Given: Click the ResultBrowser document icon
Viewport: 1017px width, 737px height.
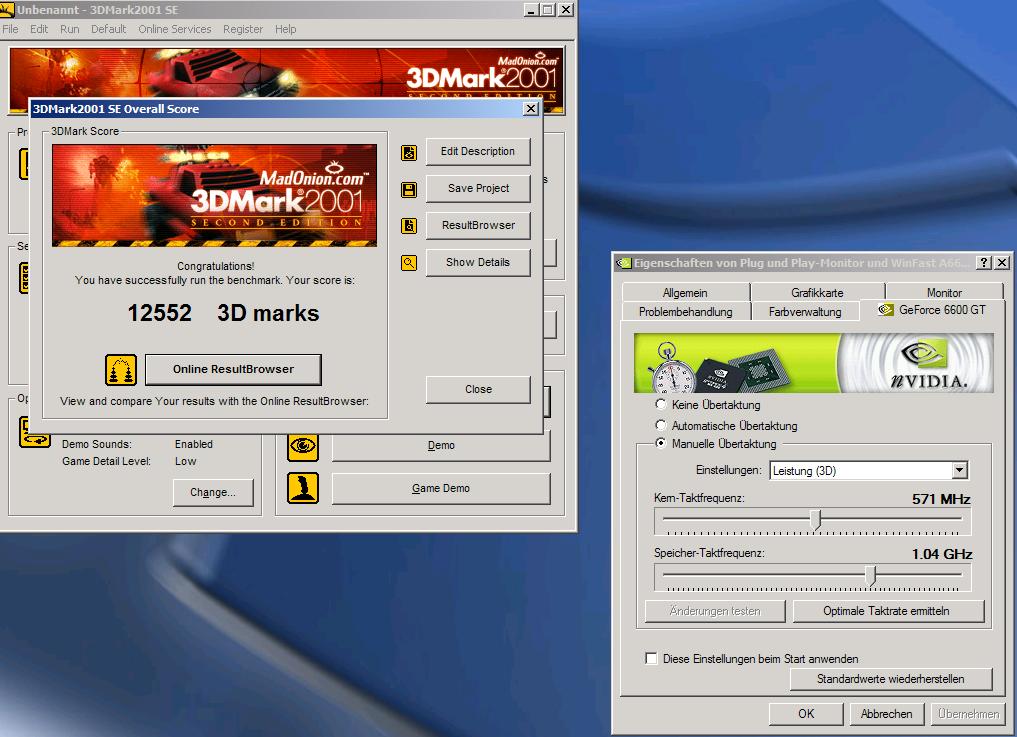Looking at the screenshot, I should (409, 226).
